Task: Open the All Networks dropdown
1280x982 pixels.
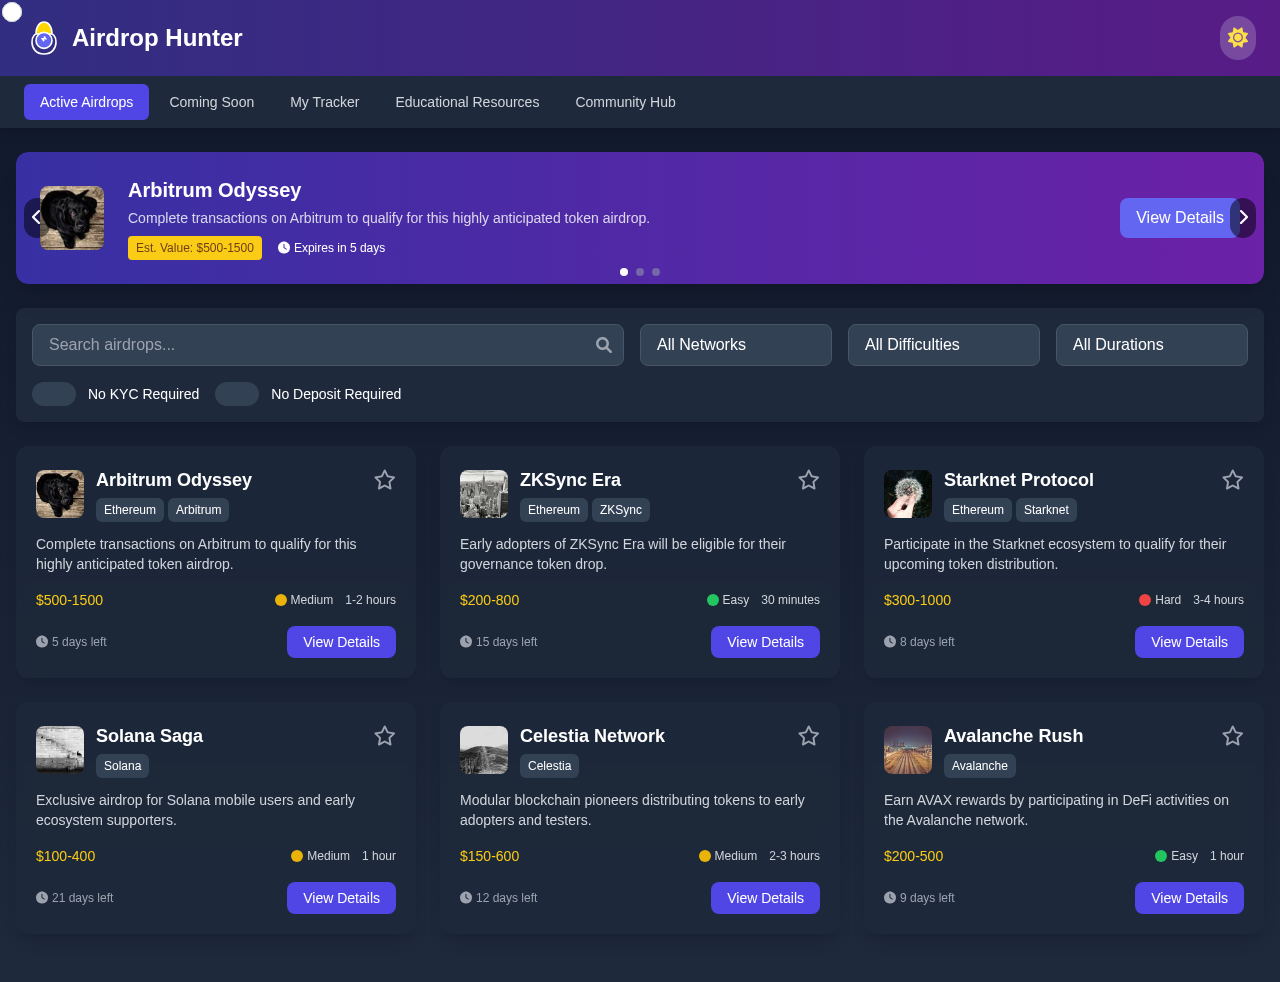Action: [x=735, y=344]
